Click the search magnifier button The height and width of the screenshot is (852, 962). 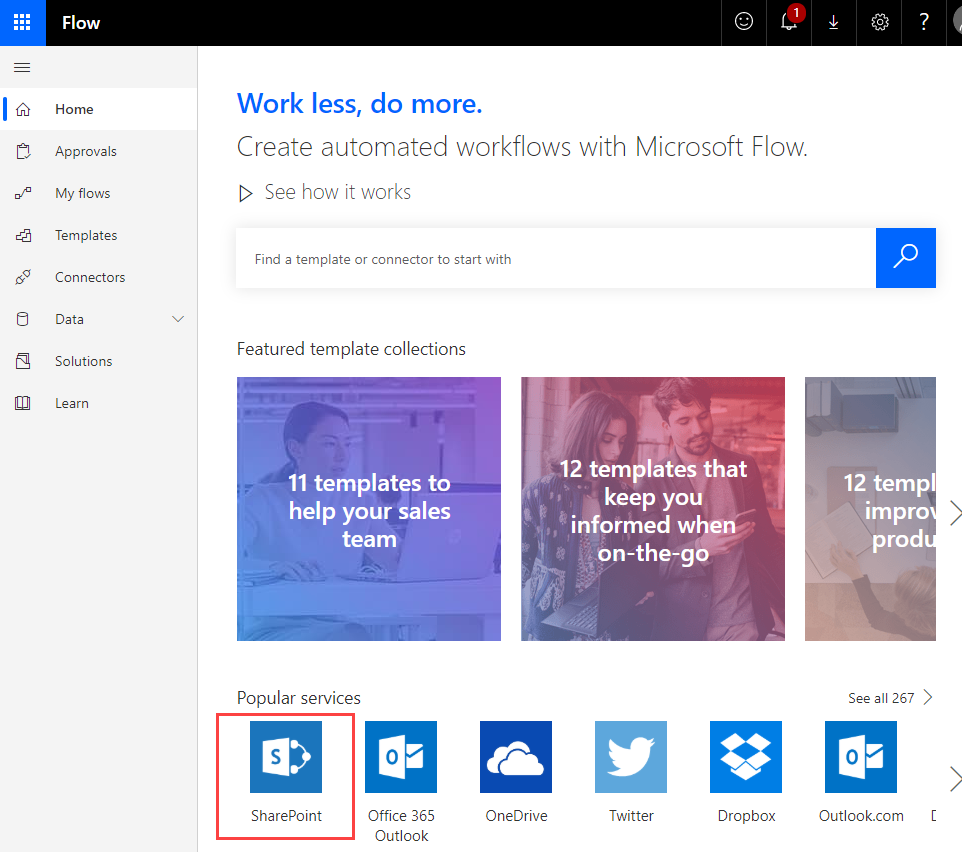click(x=906, y=258)
